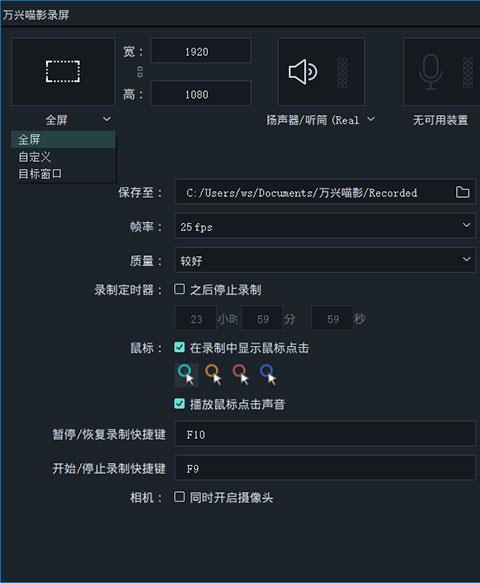Open the 较好 quality dropdown

[x=325, y=260]
